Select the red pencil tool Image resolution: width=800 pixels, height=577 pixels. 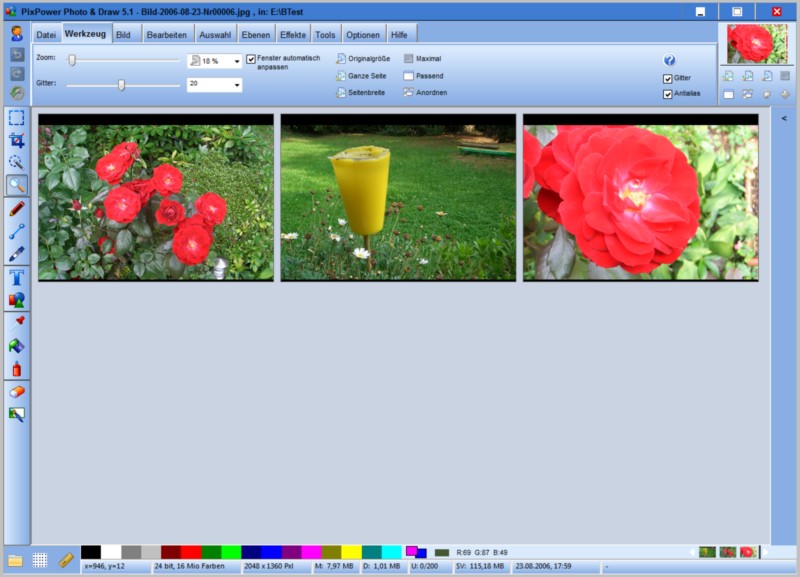coord(16,209)
